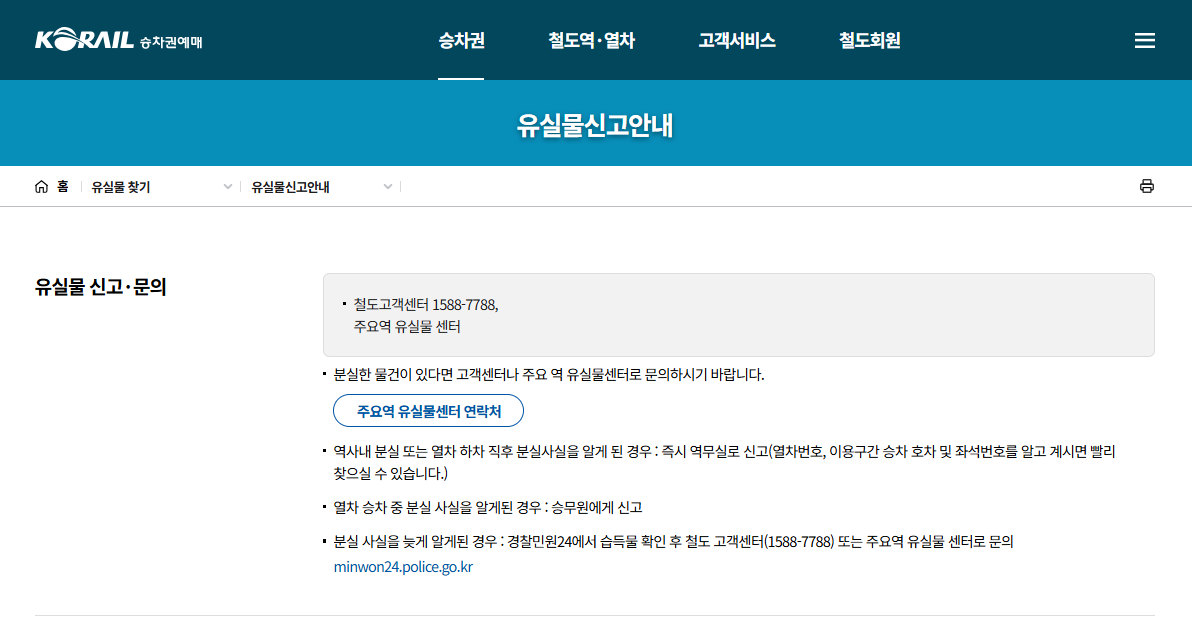The width and height of the screenshot is (1192, 622).
Task: Click the 유실물 신고·문의 section heading
Action: [100, 287]
